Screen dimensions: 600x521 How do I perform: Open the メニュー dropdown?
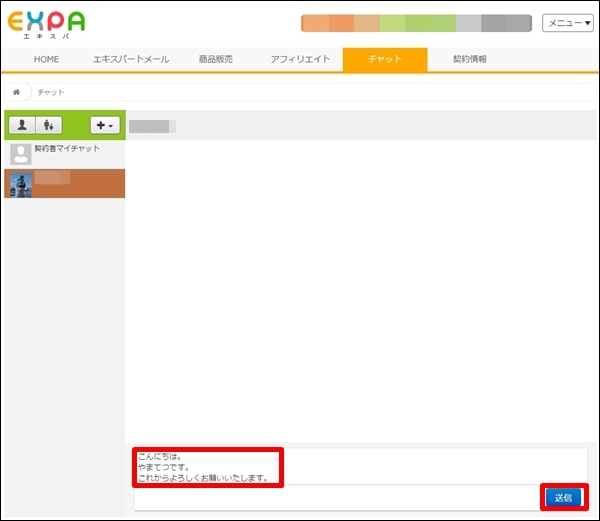(x=568, y=23)
